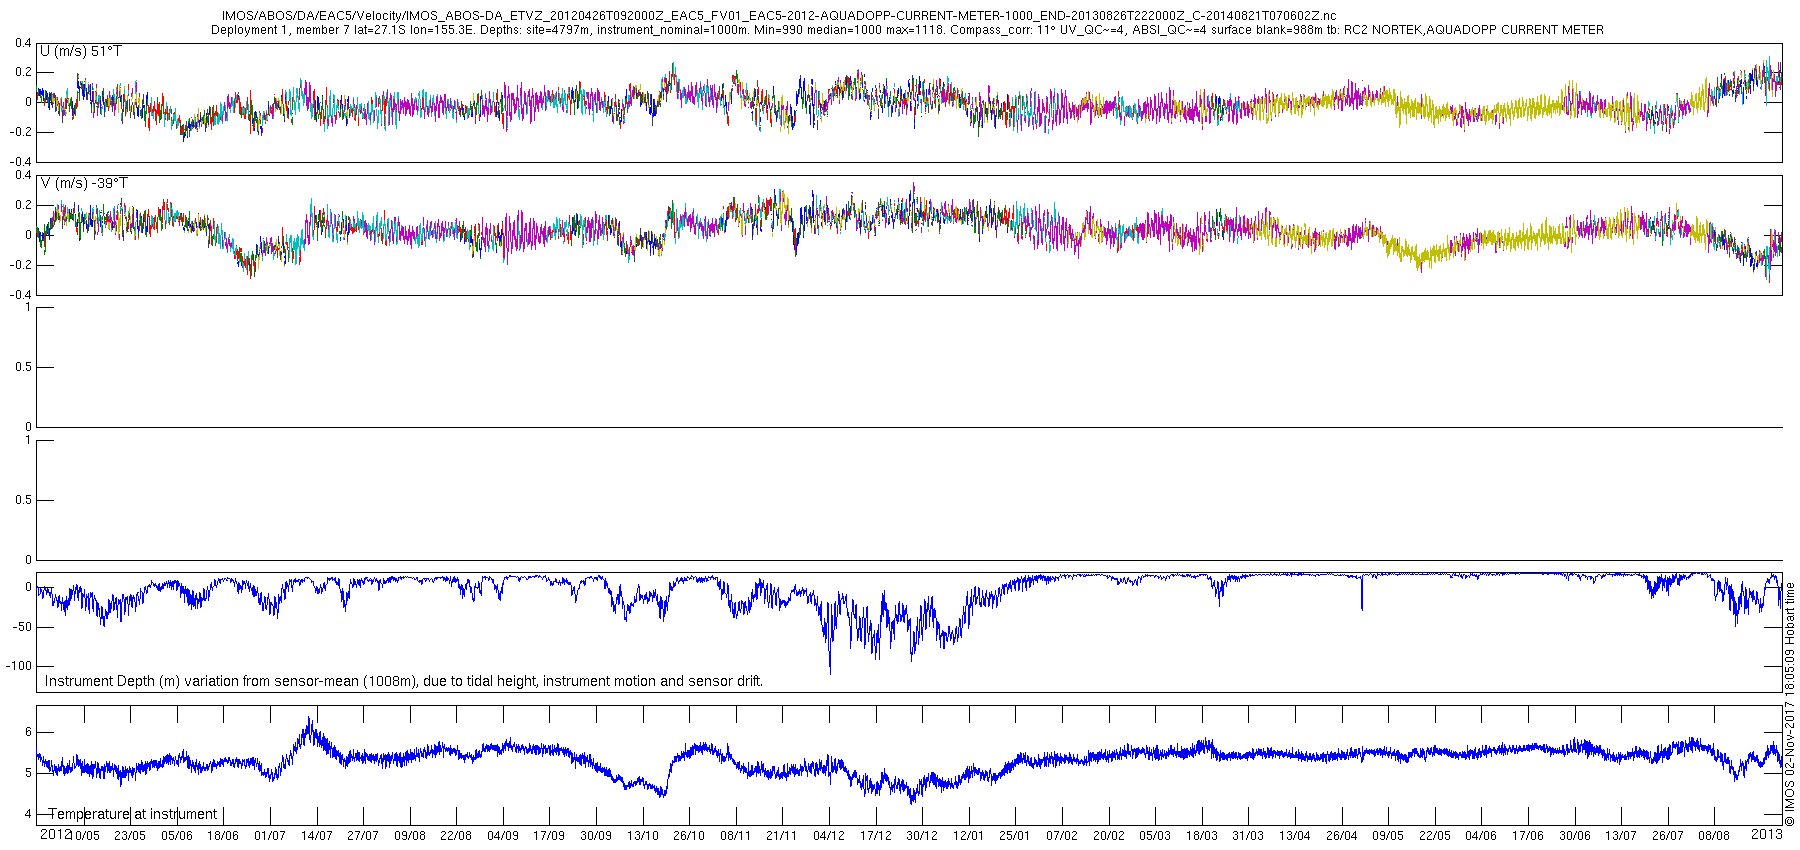Select the 'V (m/s) -39°T' panel label
The image size is (1800, 850).
point(84,183)
